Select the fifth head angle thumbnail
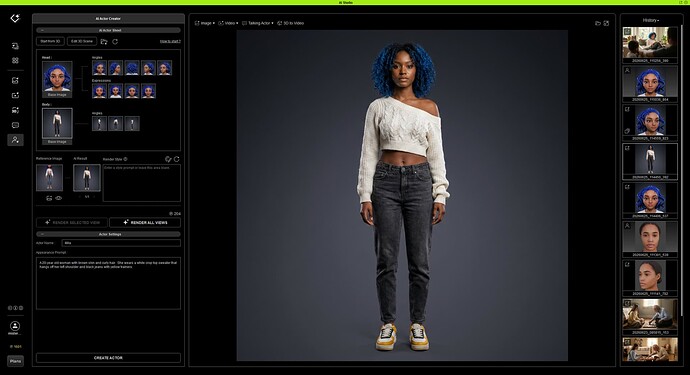Image resolution: width=690 pixels, height=375 pixels. pos(165,68)
